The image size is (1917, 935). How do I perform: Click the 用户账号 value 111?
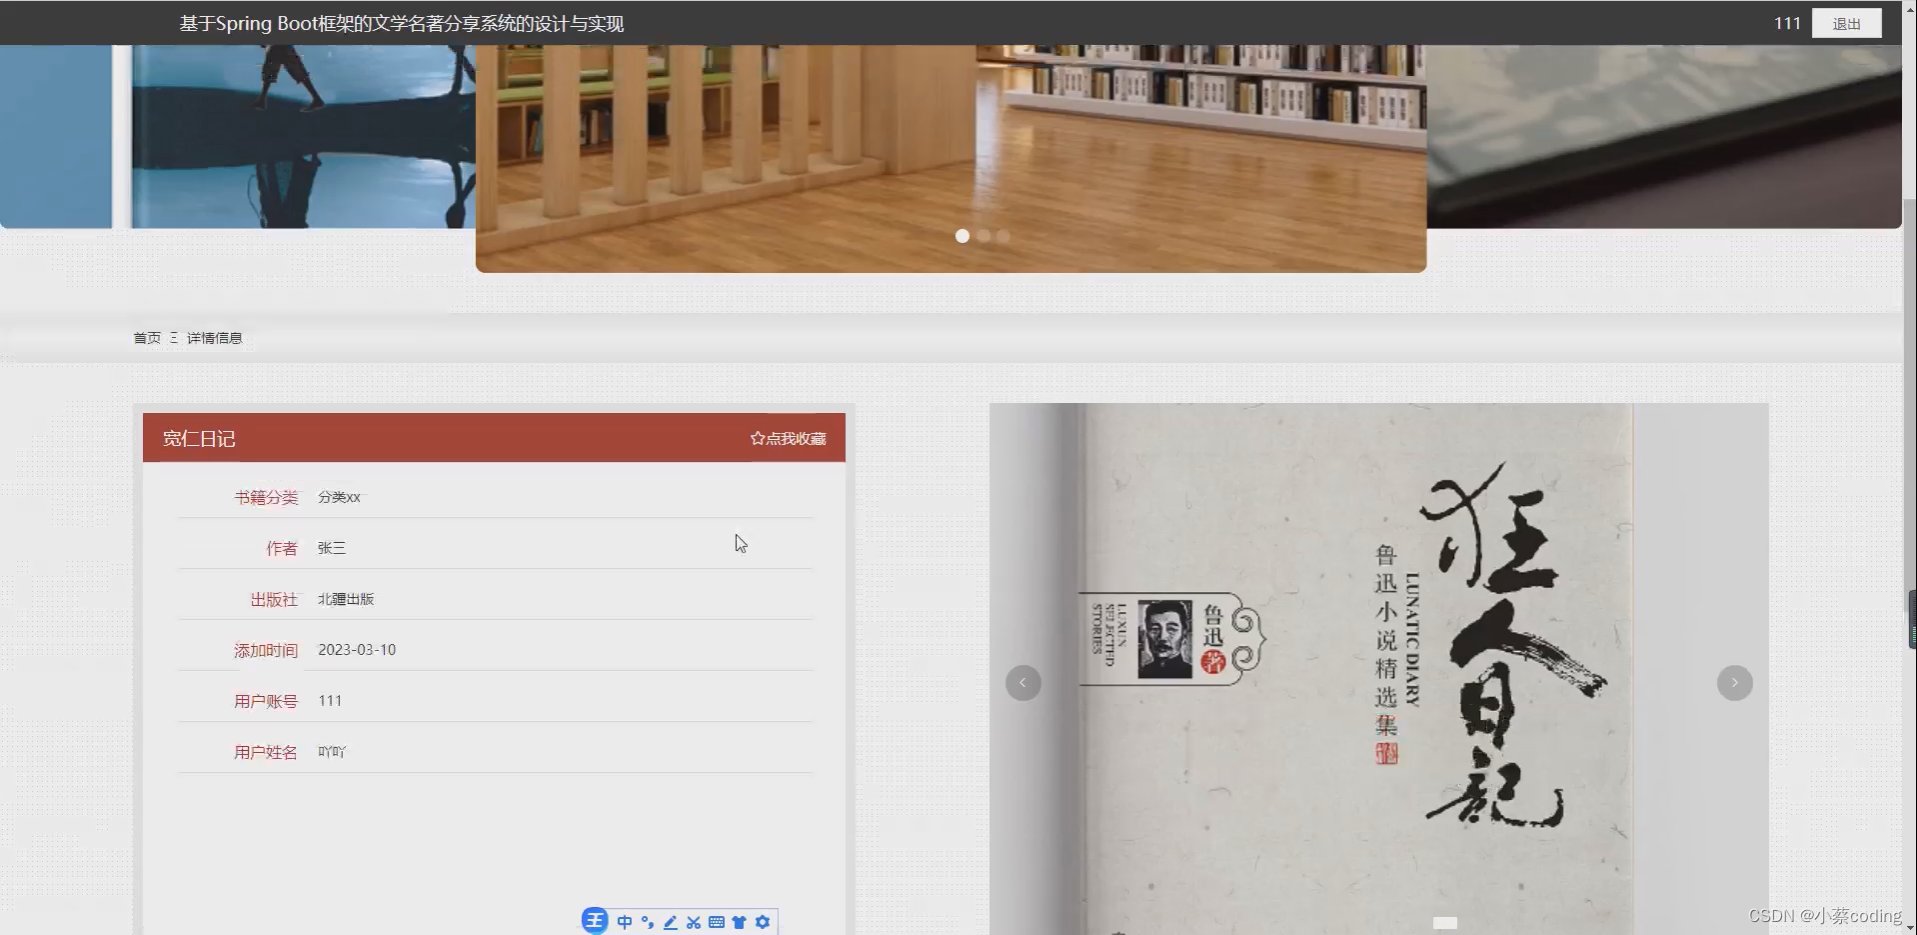click(x=330, y=701)
